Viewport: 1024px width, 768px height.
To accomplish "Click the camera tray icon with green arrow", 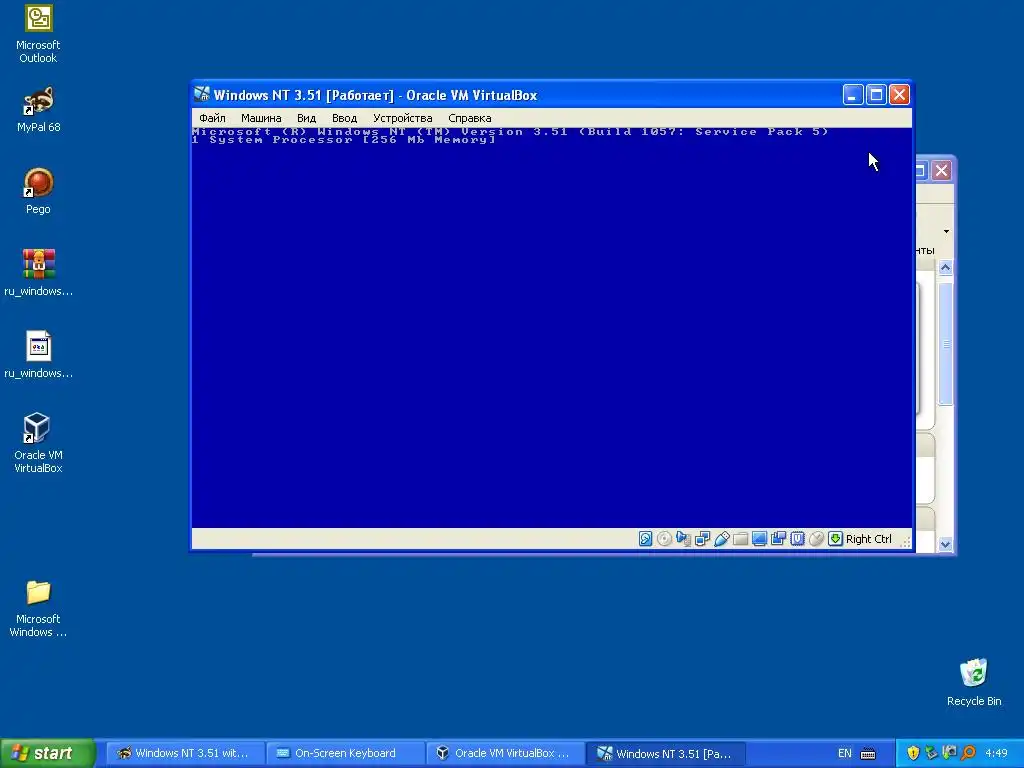I will 950,753.
